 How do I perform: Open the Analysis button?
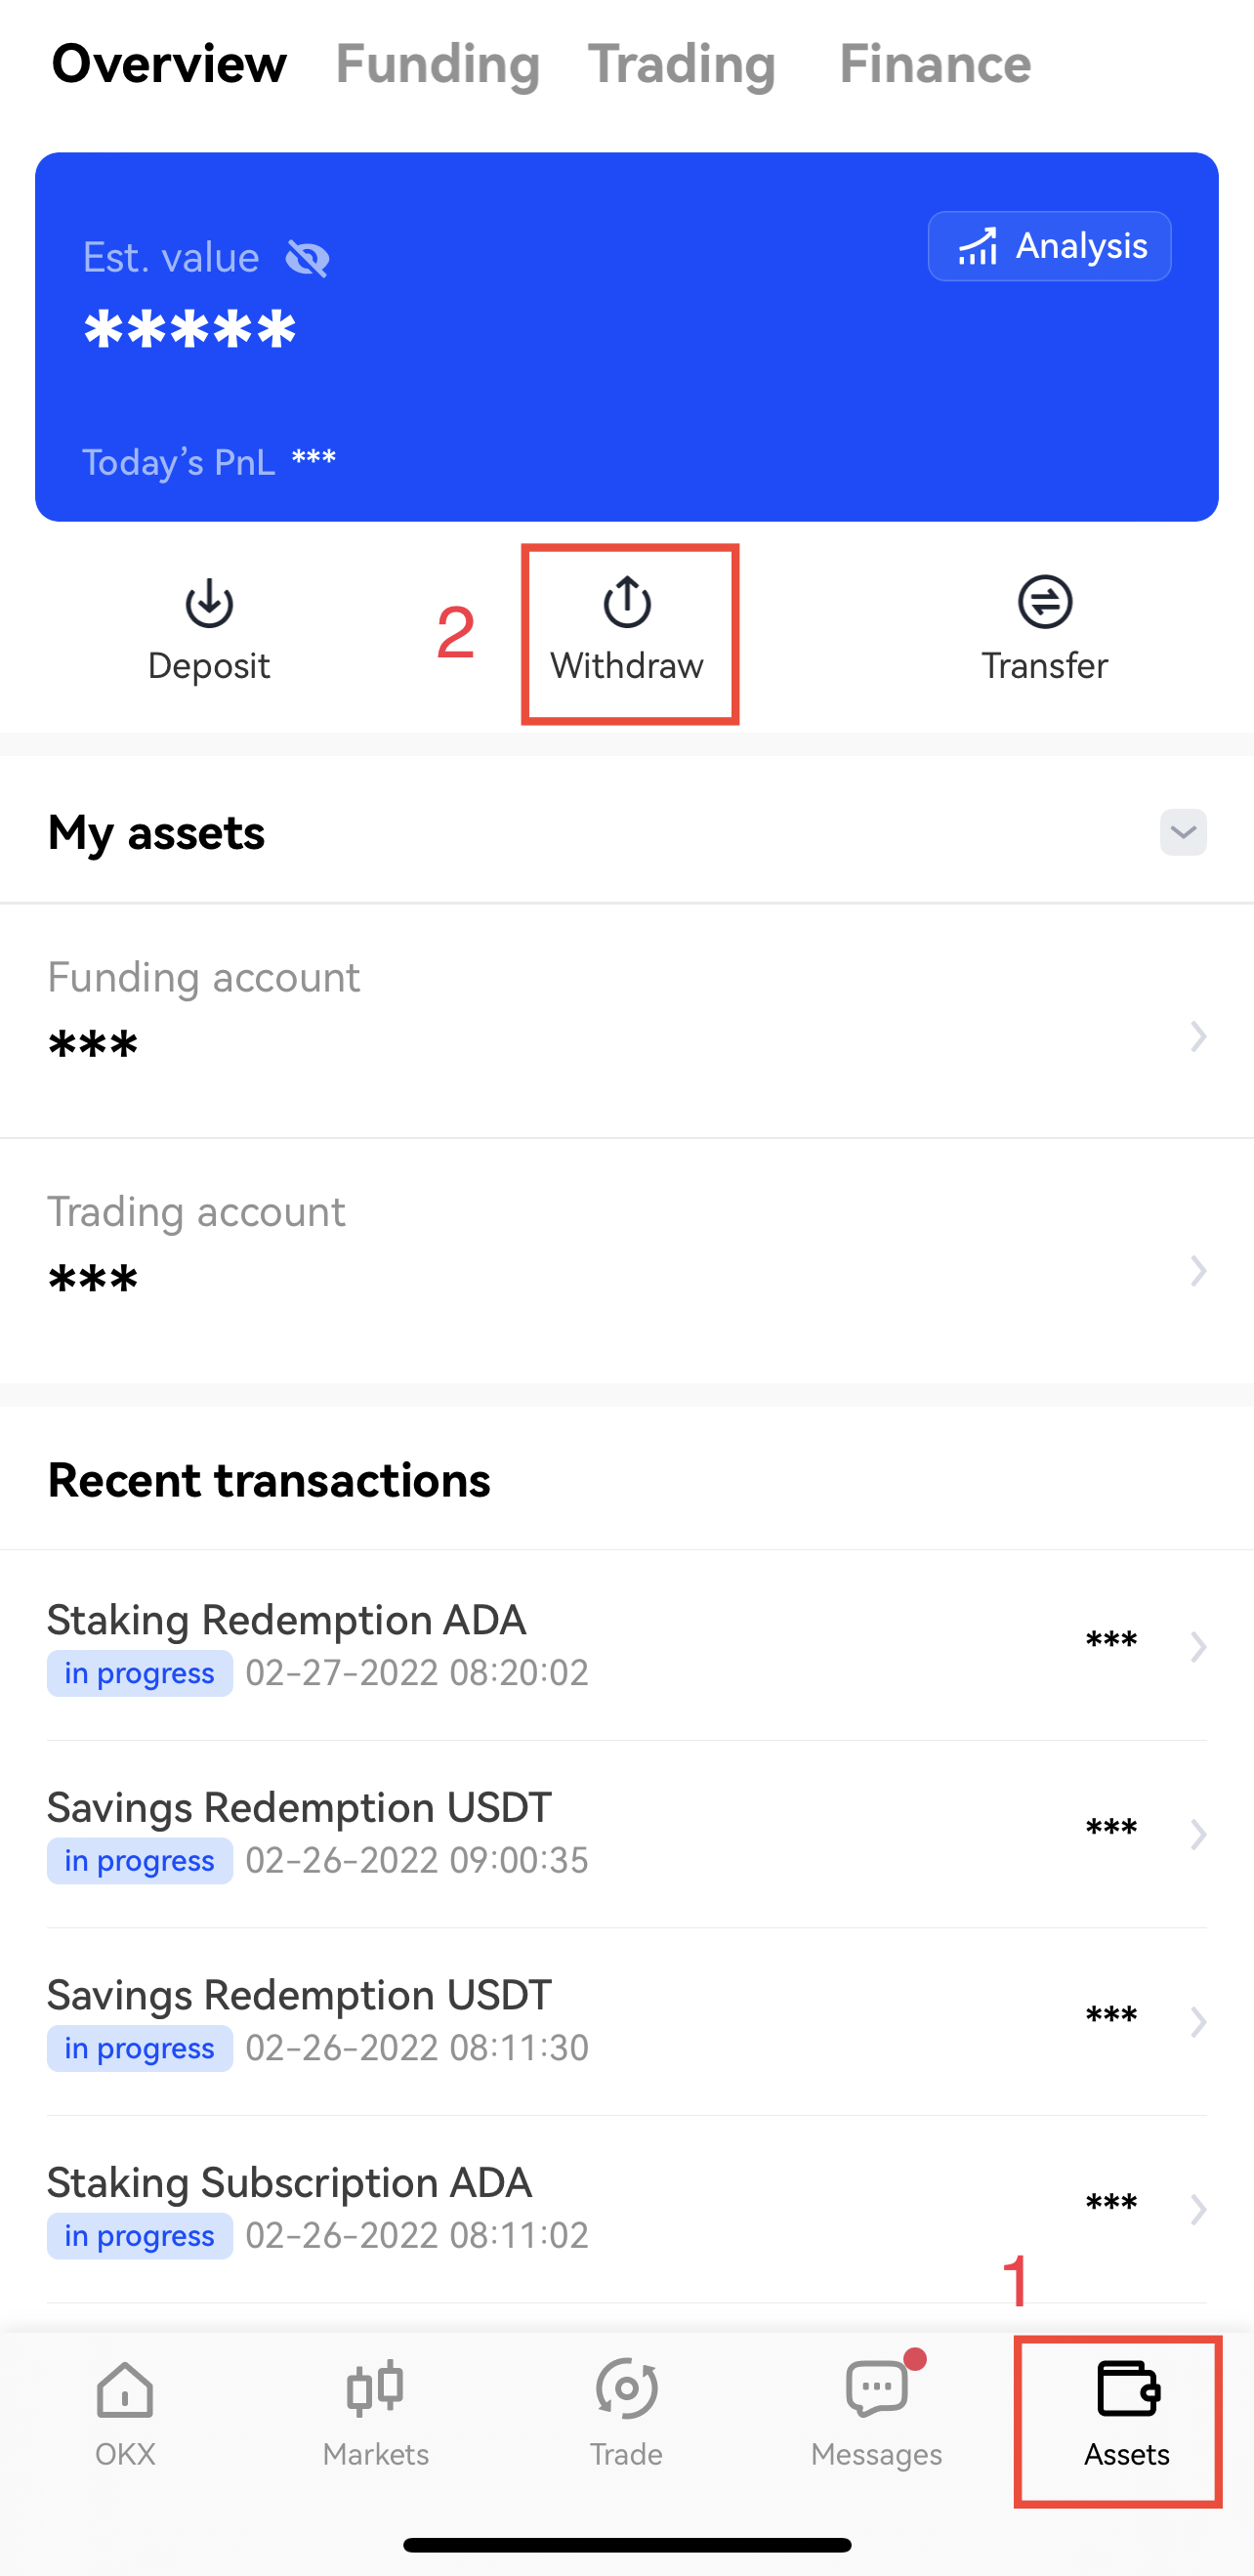[x=1049, y=246]
